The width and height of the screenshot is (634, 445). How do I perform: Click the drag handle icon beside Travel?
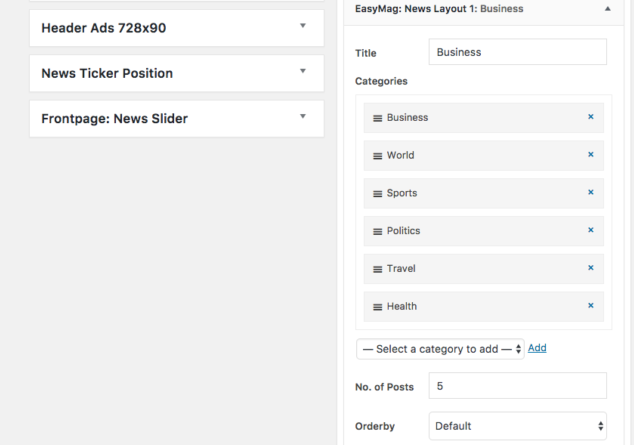377,269
